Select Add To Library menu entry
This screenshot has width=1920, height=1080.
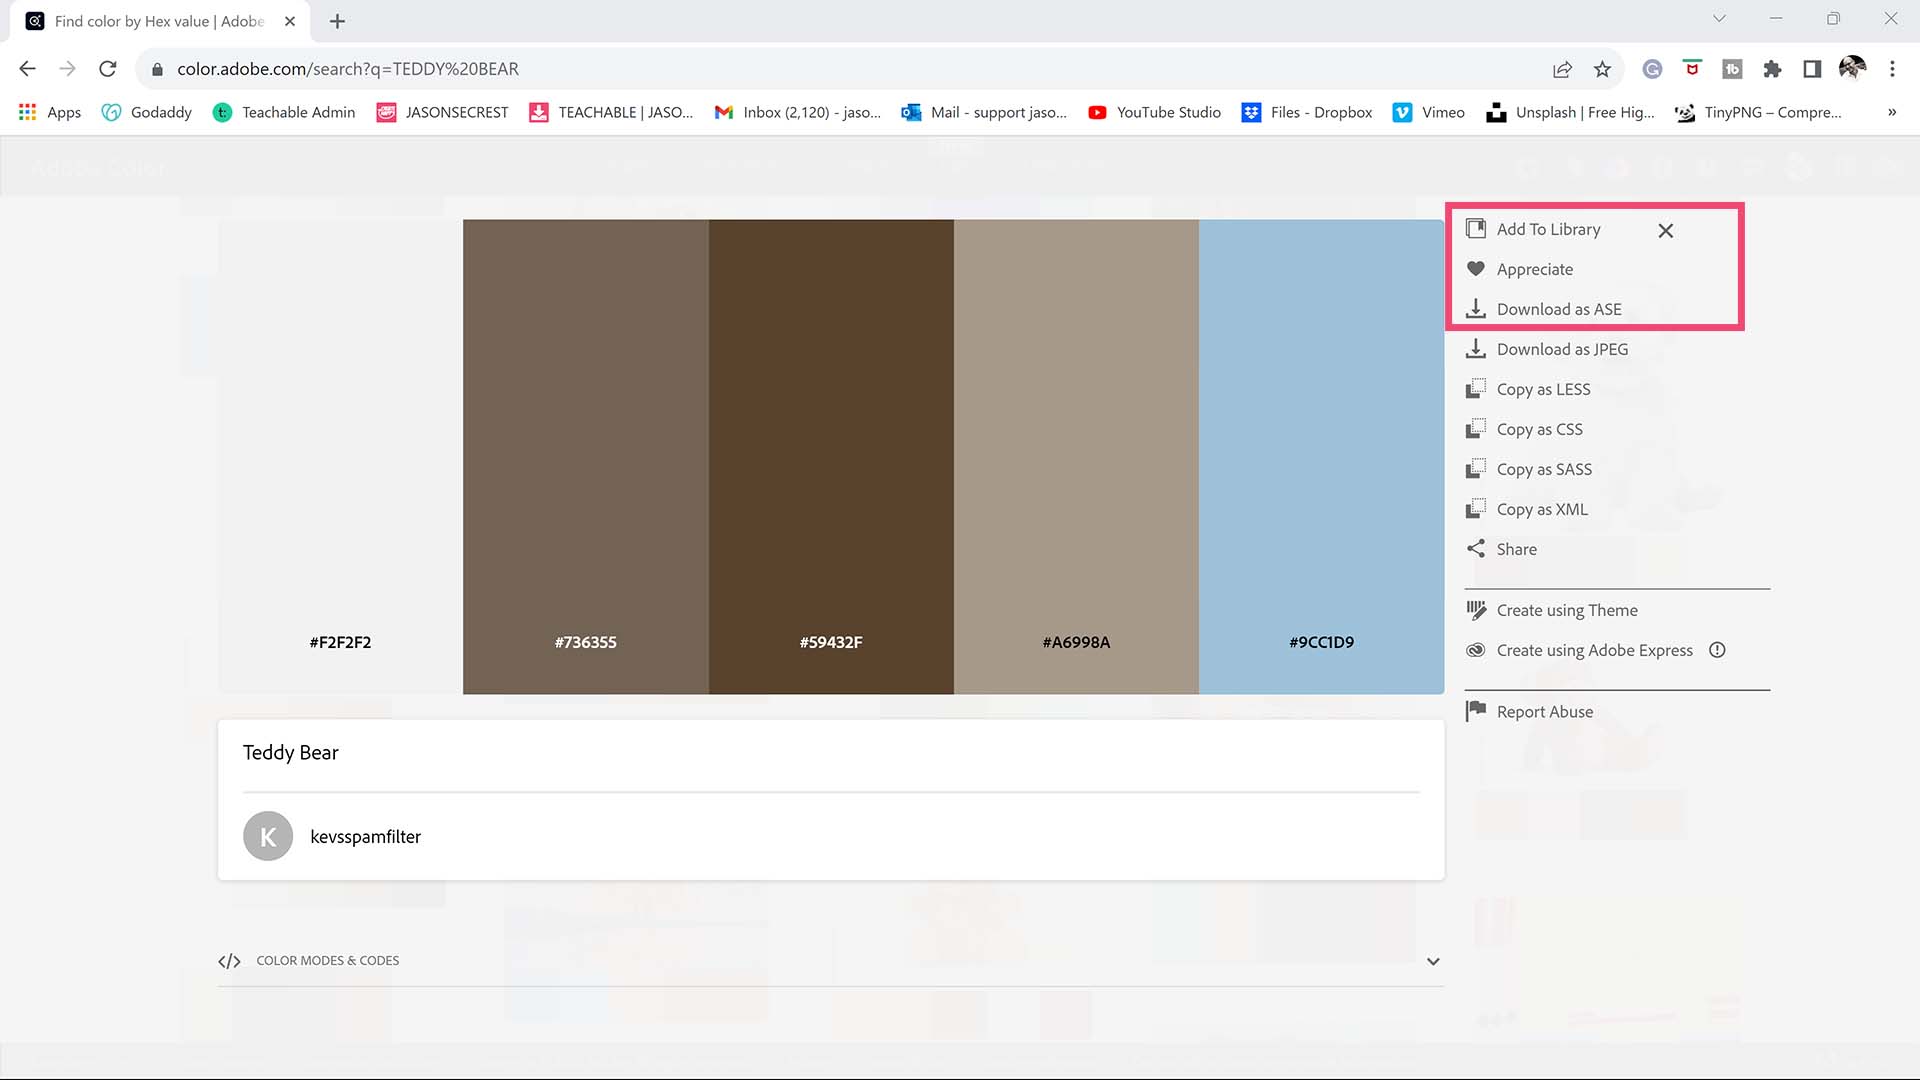1548,229
